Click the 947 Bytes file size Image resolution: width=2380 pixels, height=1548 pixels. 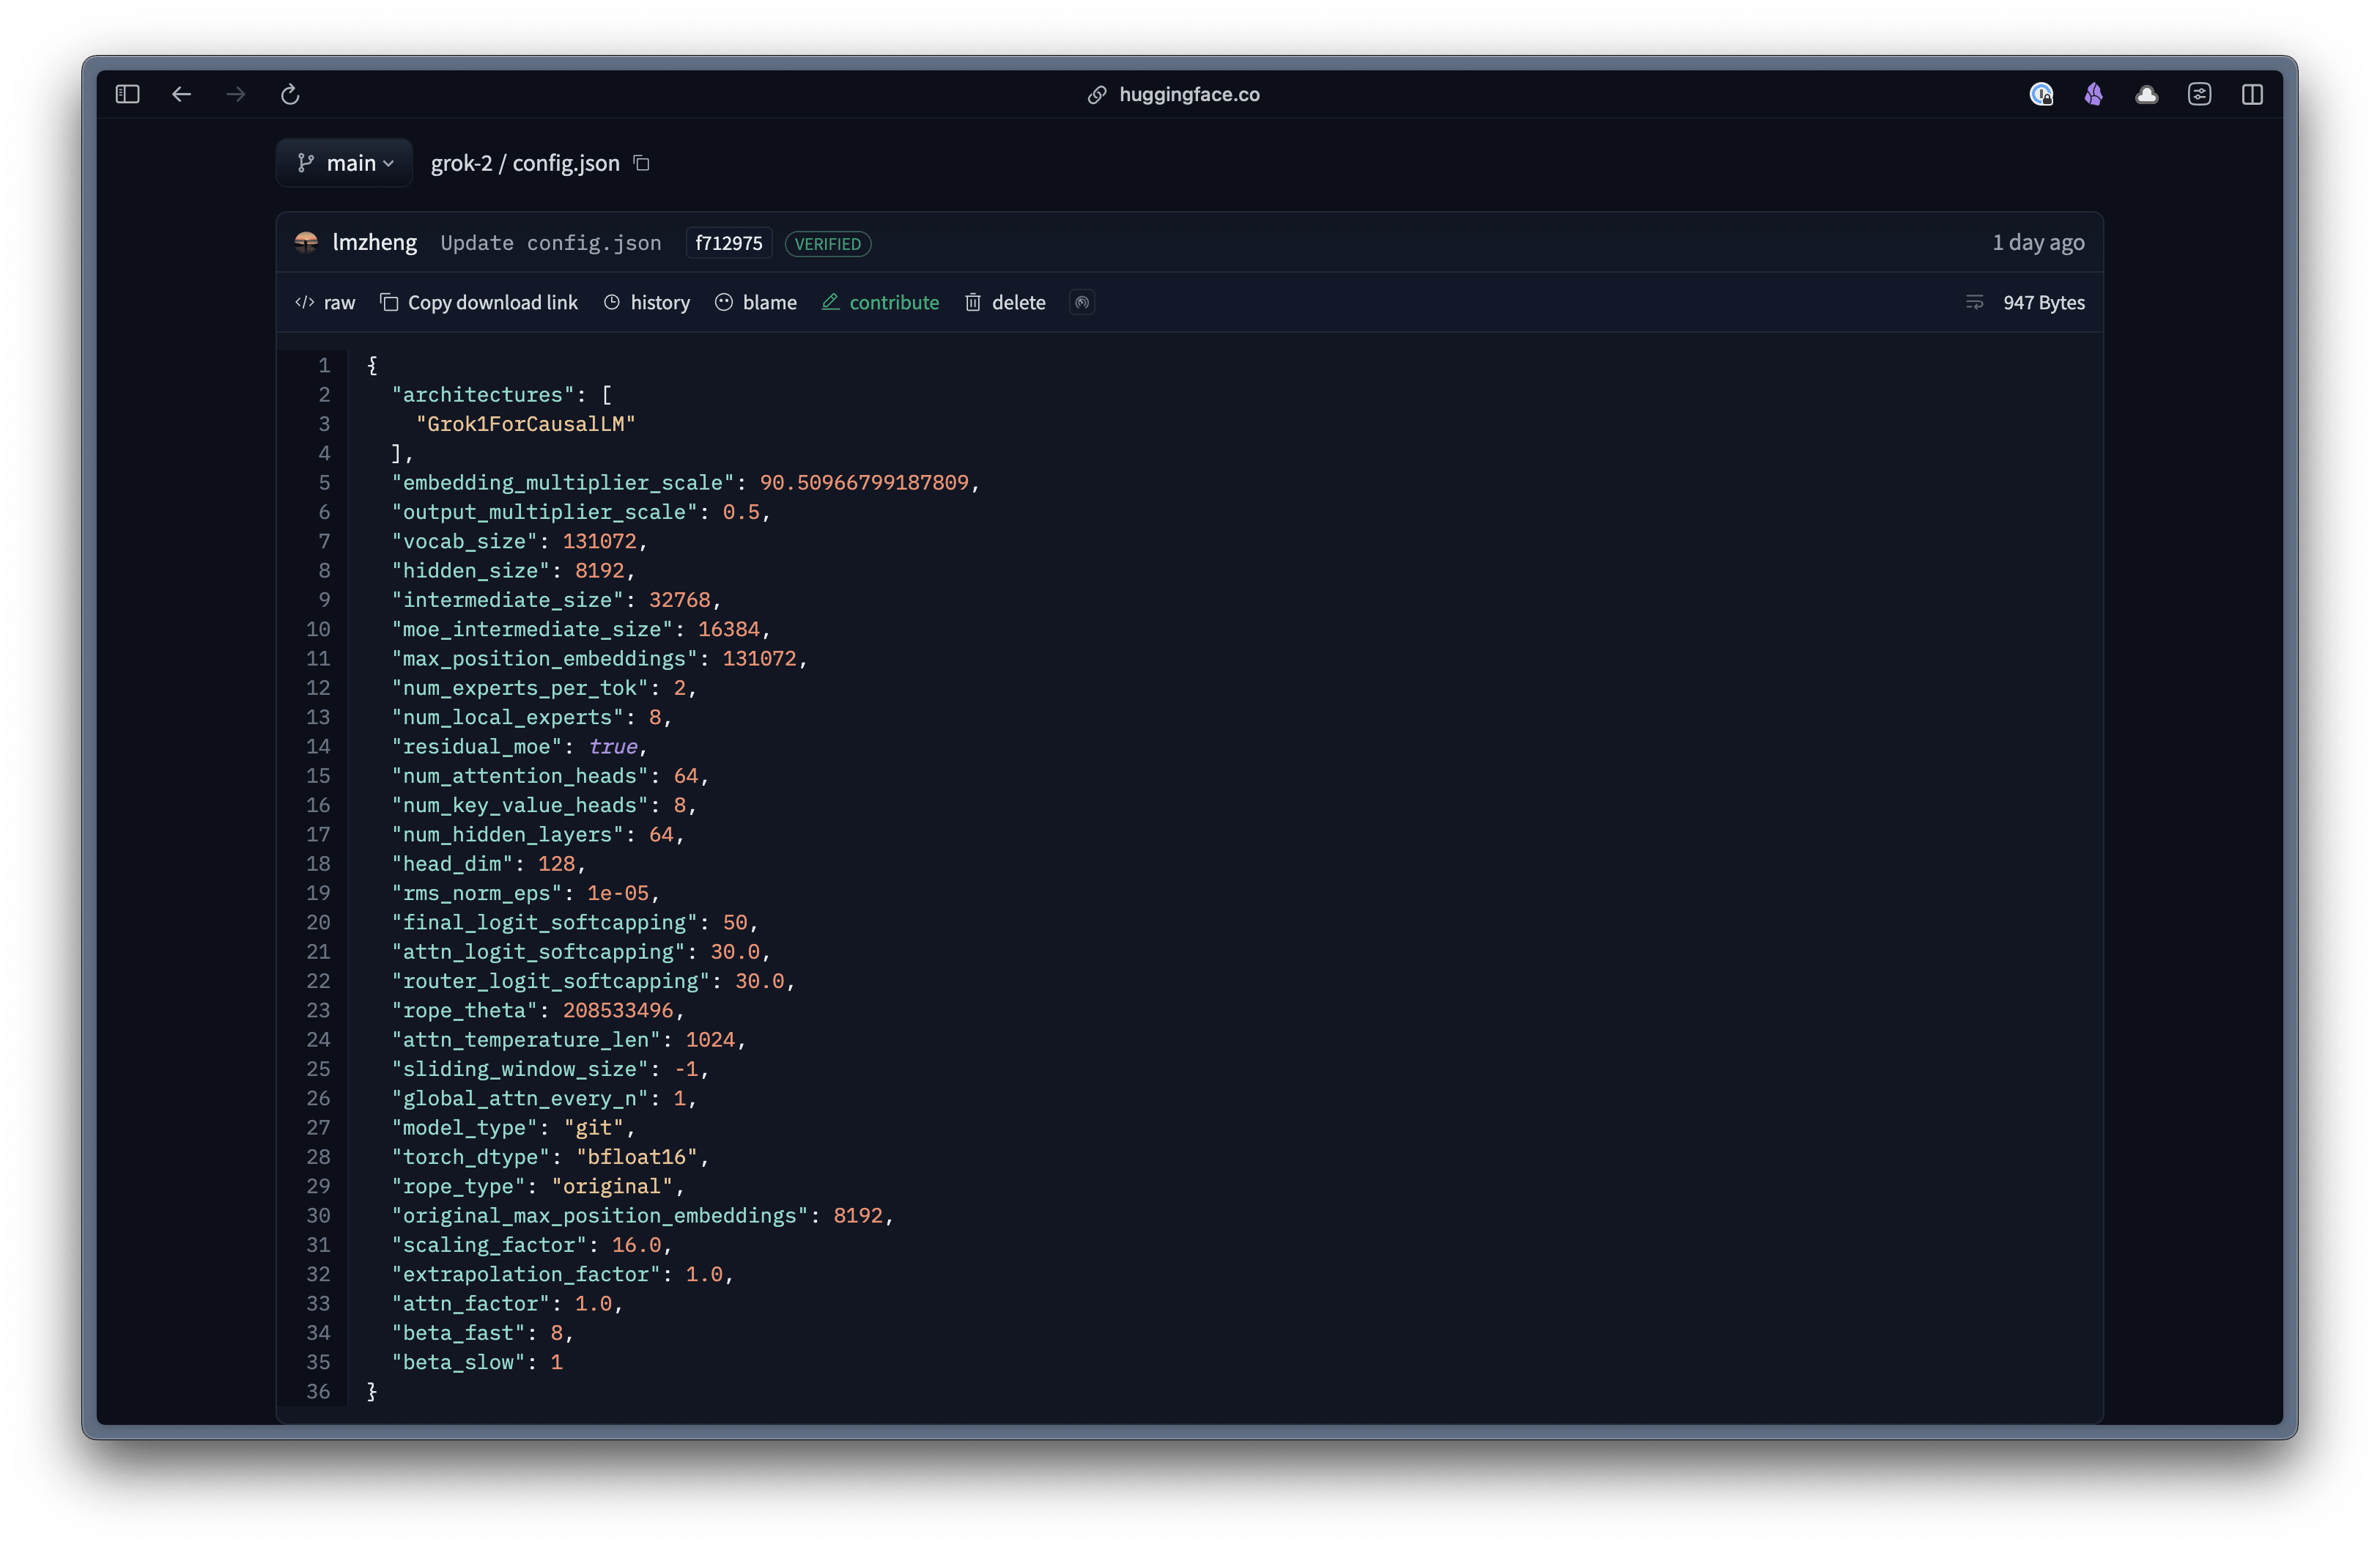[2044, 302]
